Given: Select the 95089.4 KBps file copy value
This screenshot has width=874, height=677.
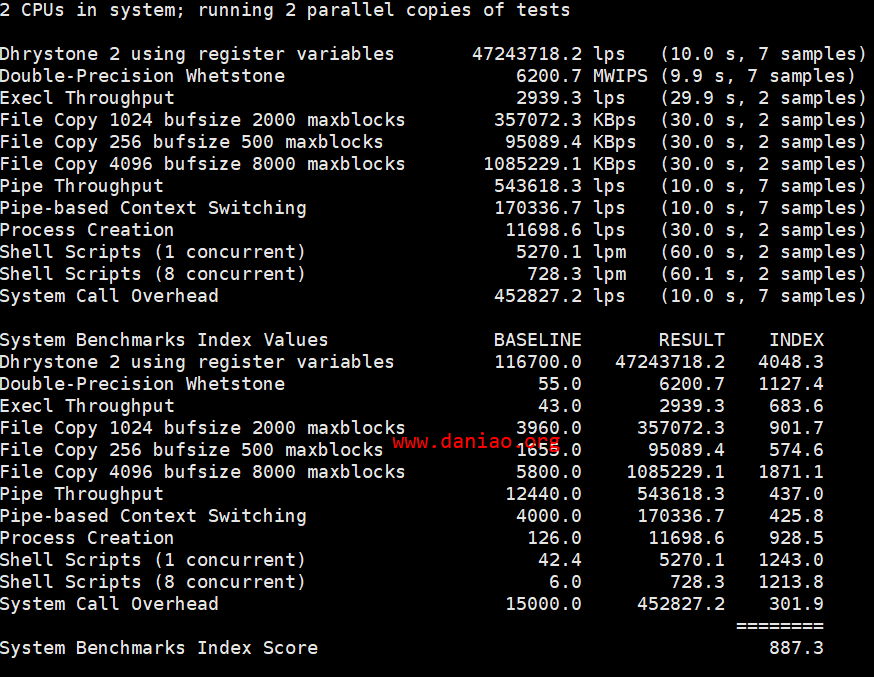Looking at the screenshot, I should click(570, 142).
